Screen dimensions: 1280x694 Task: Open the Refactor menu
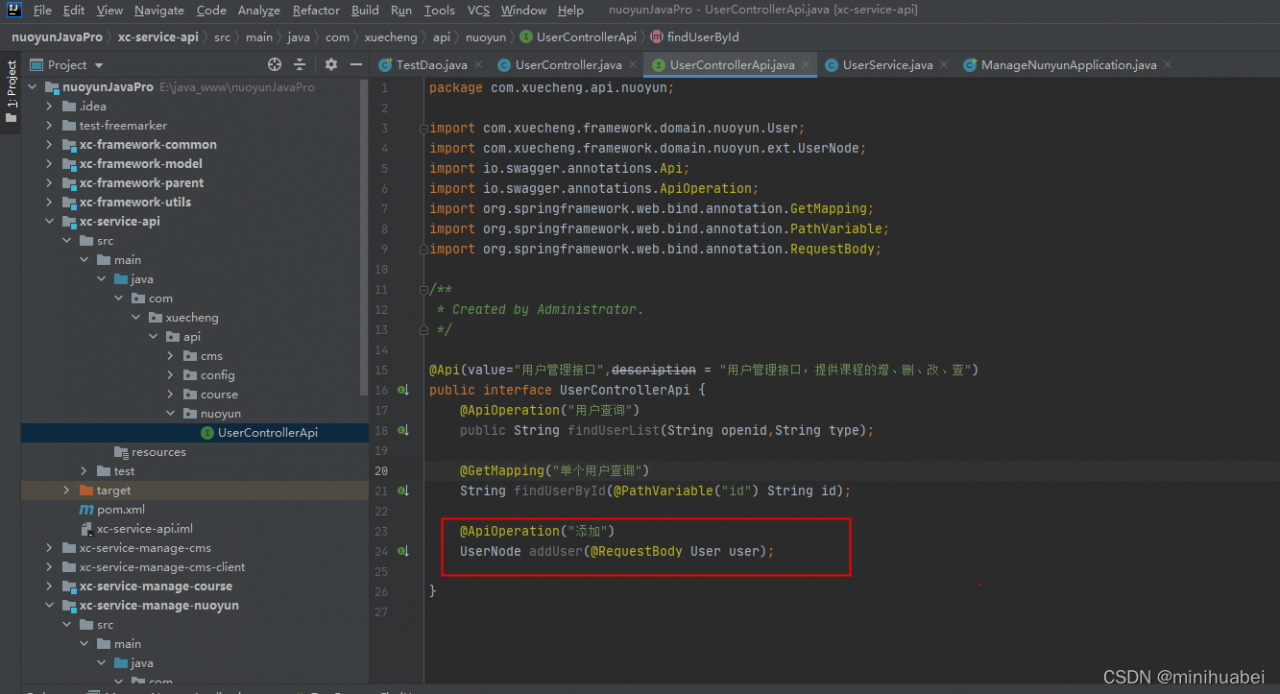(316, 10)
